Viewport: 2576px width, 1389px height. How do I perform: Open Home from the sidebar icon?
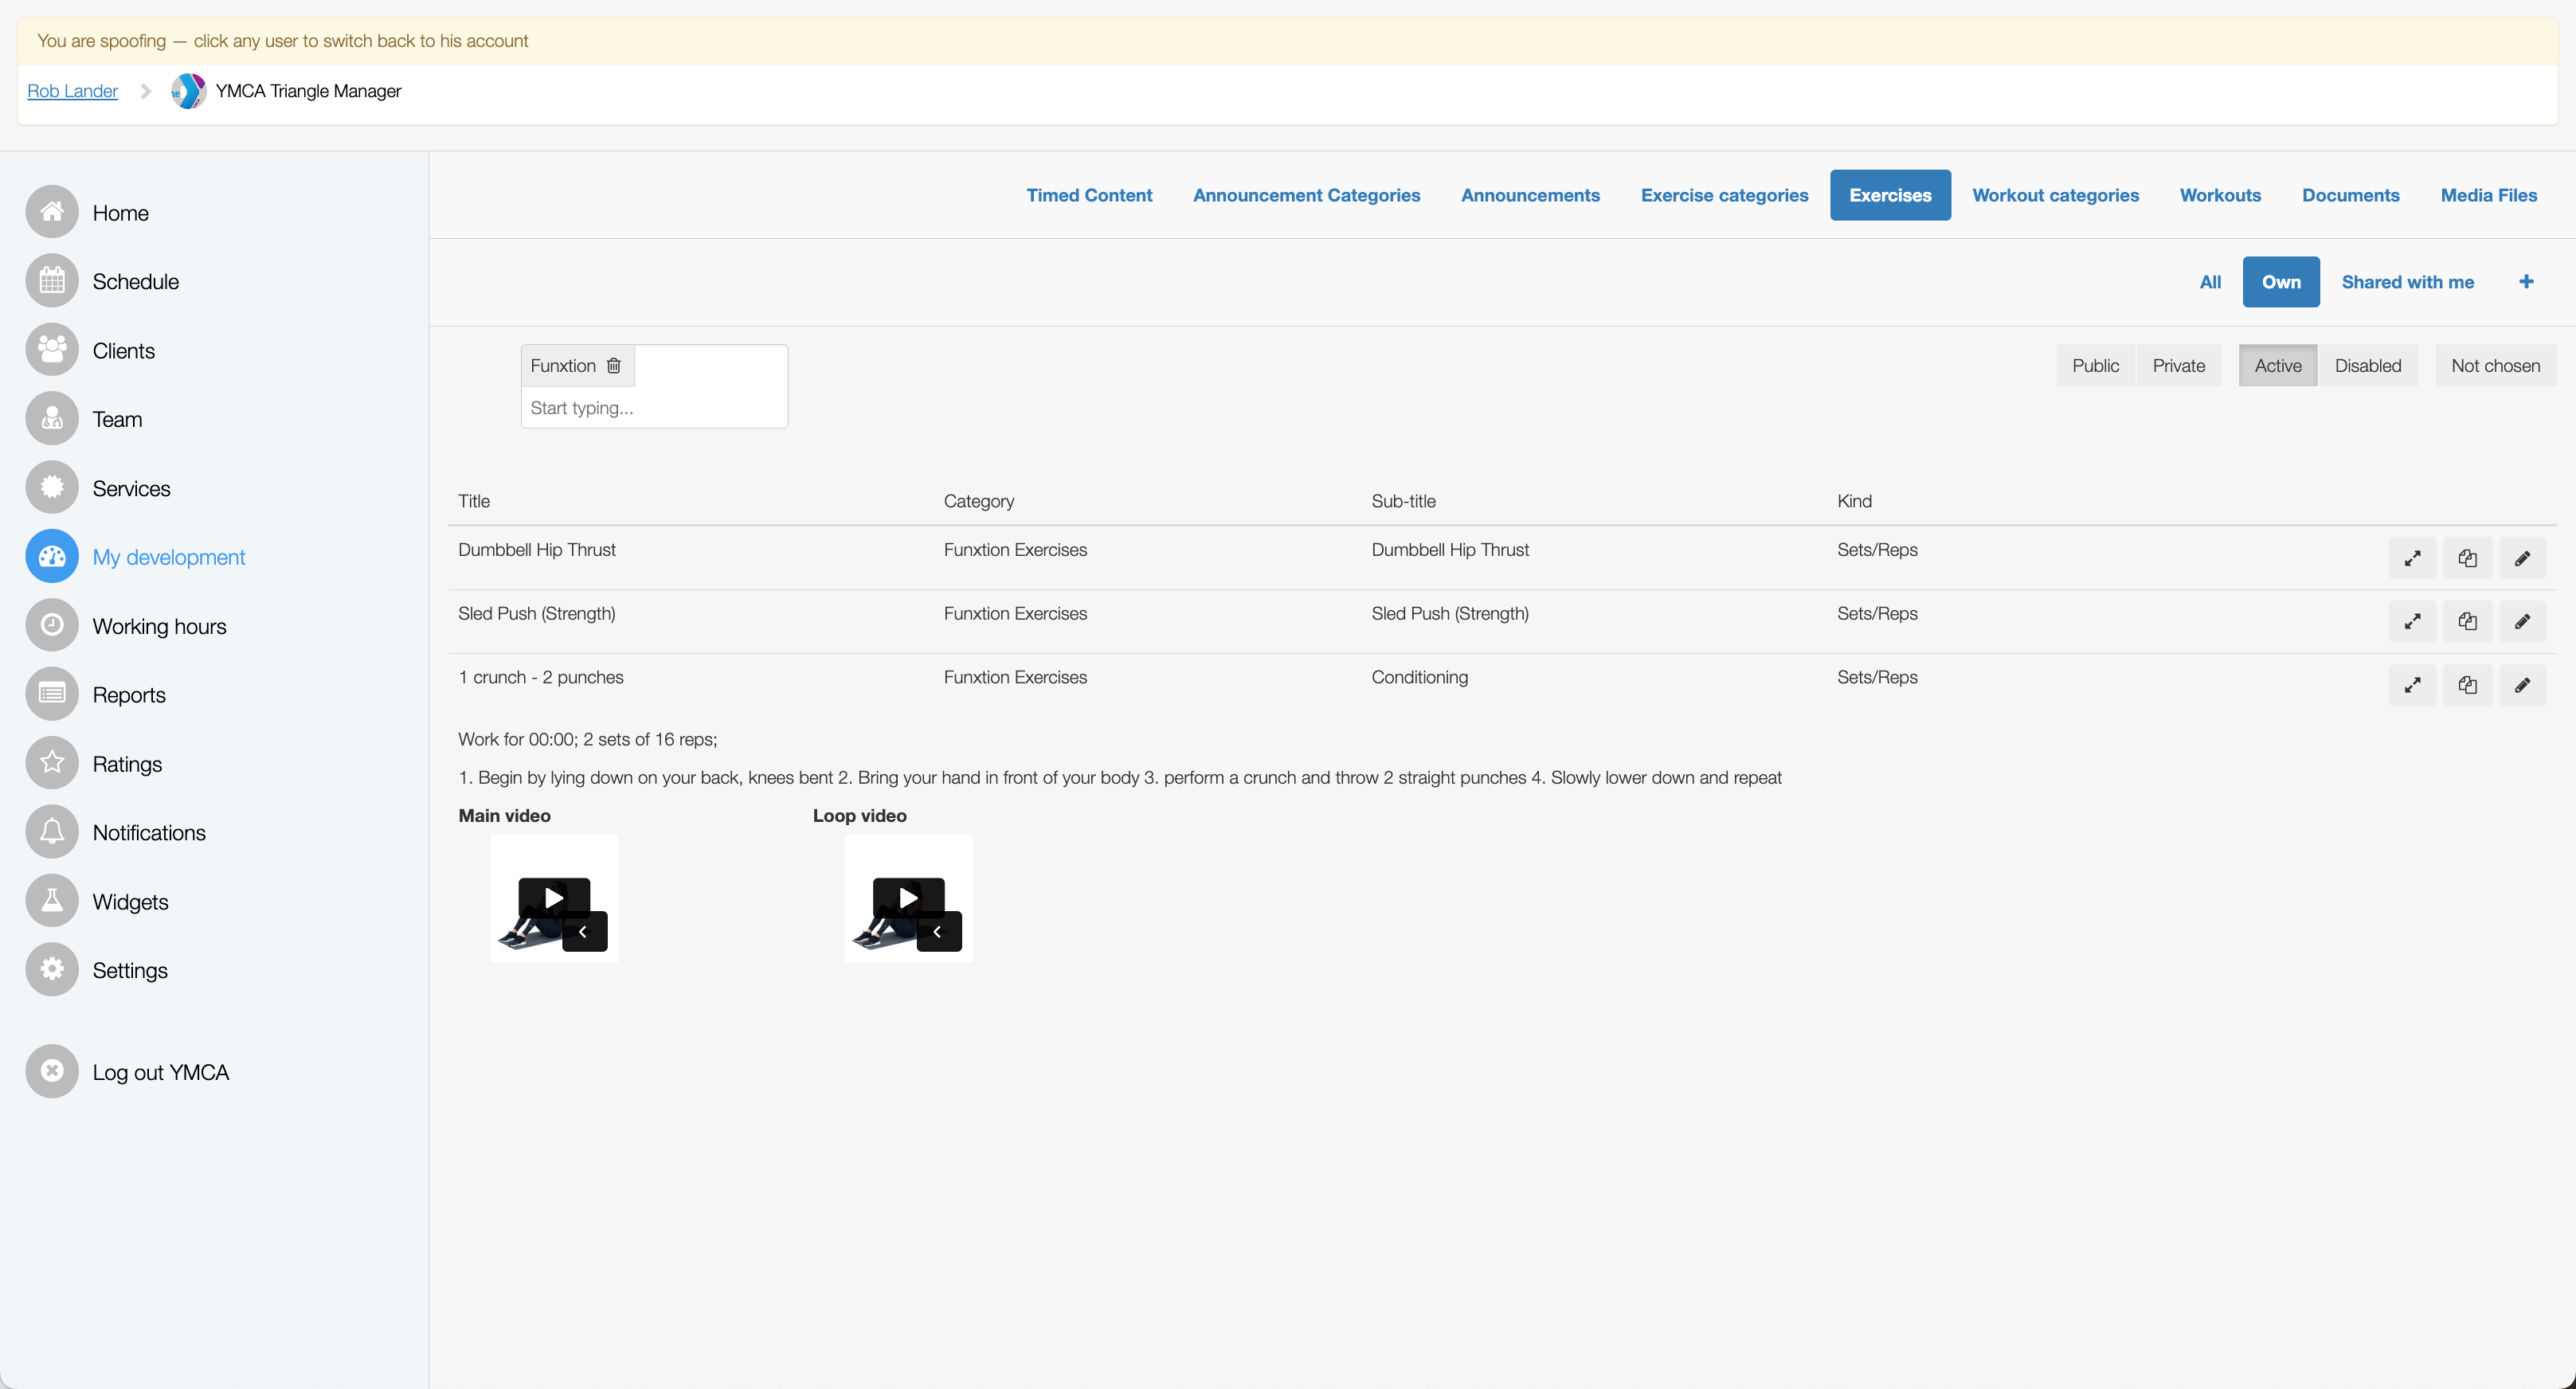[52, 212]
